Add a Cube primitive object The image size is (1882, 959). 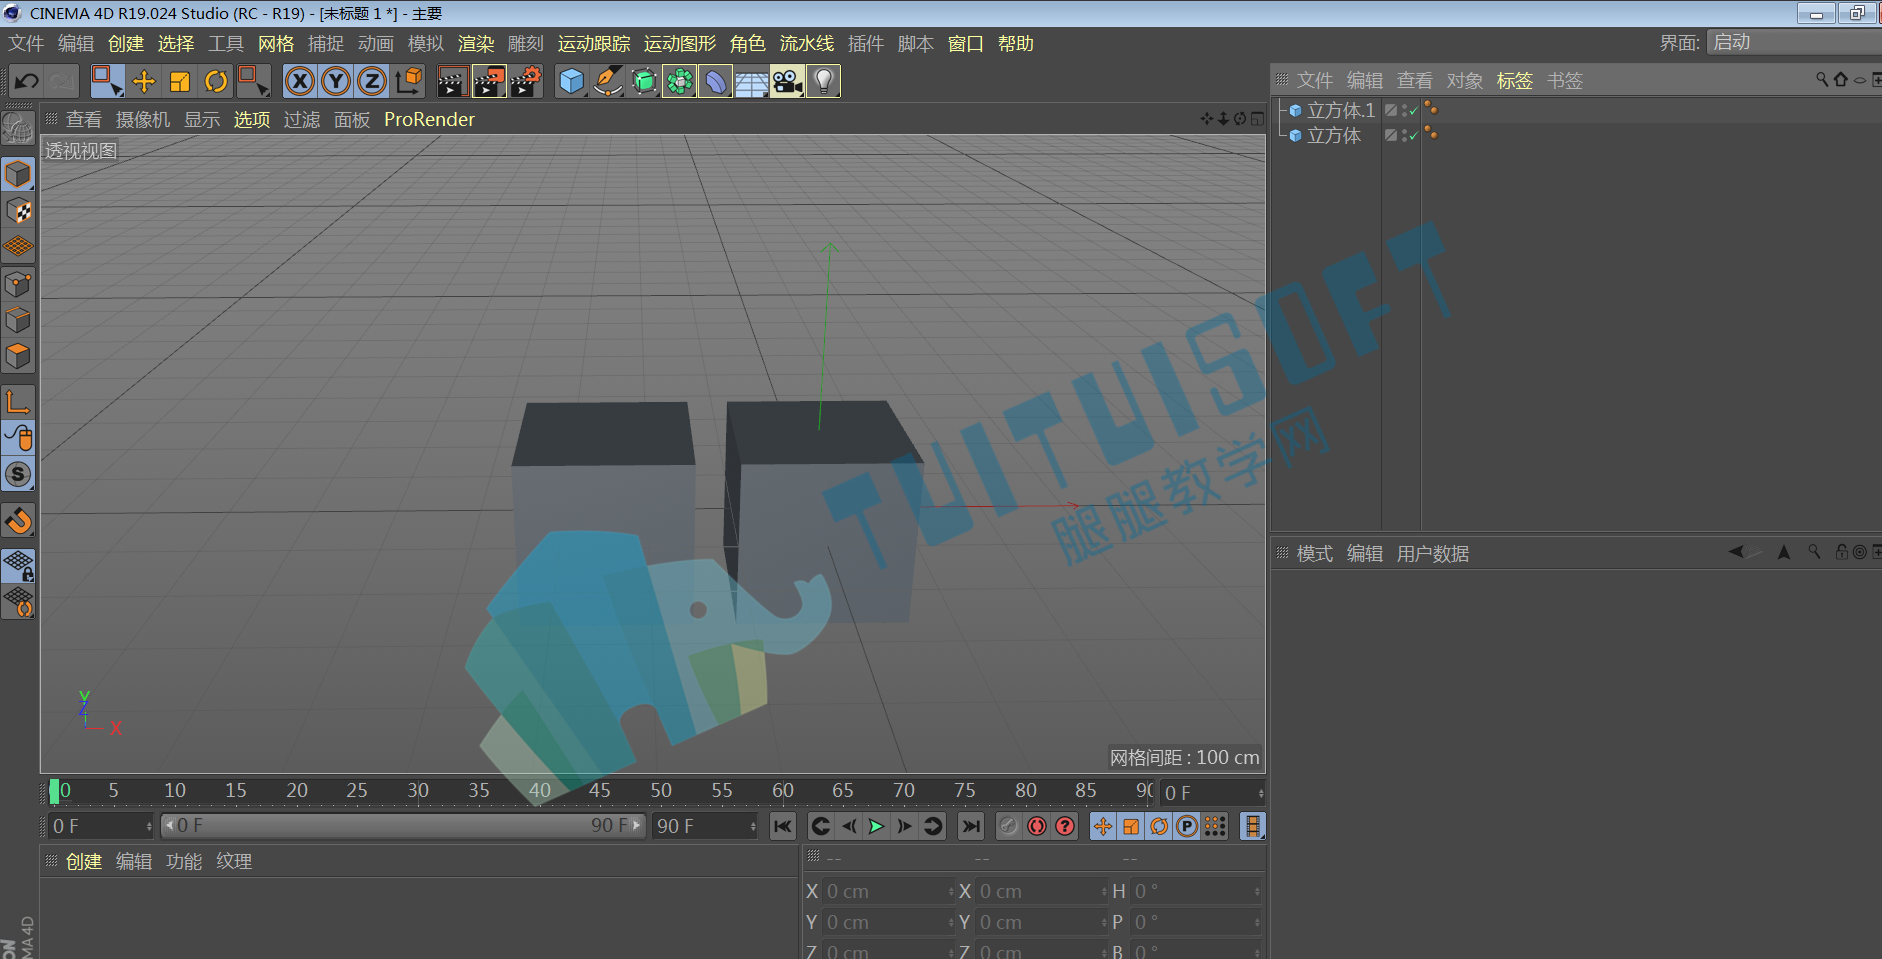coord(572,81)
